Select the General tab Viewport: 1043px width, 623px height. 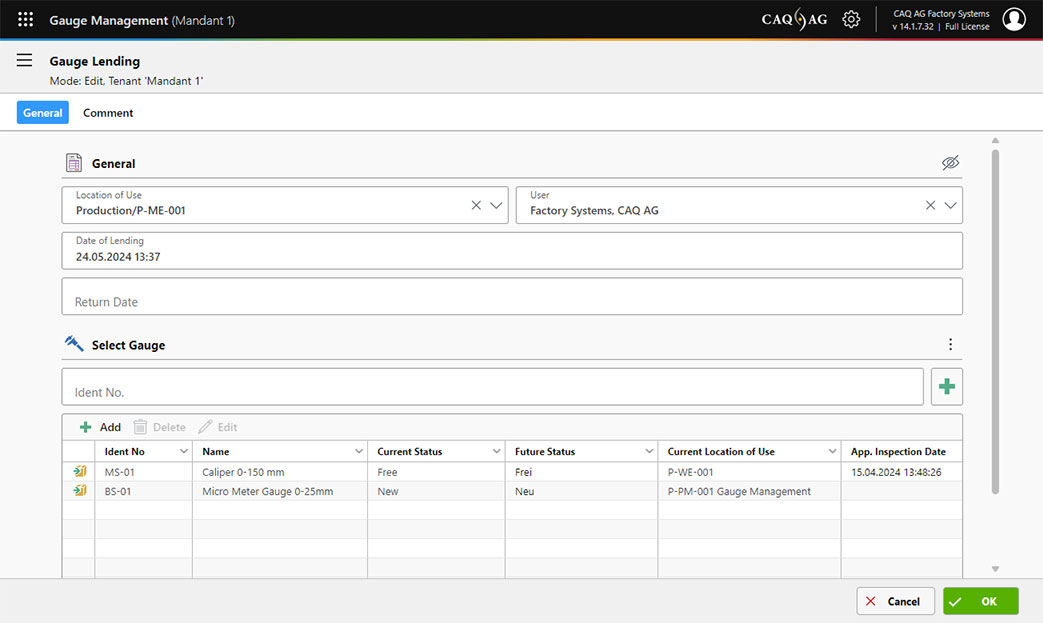[x=43, y=113]
